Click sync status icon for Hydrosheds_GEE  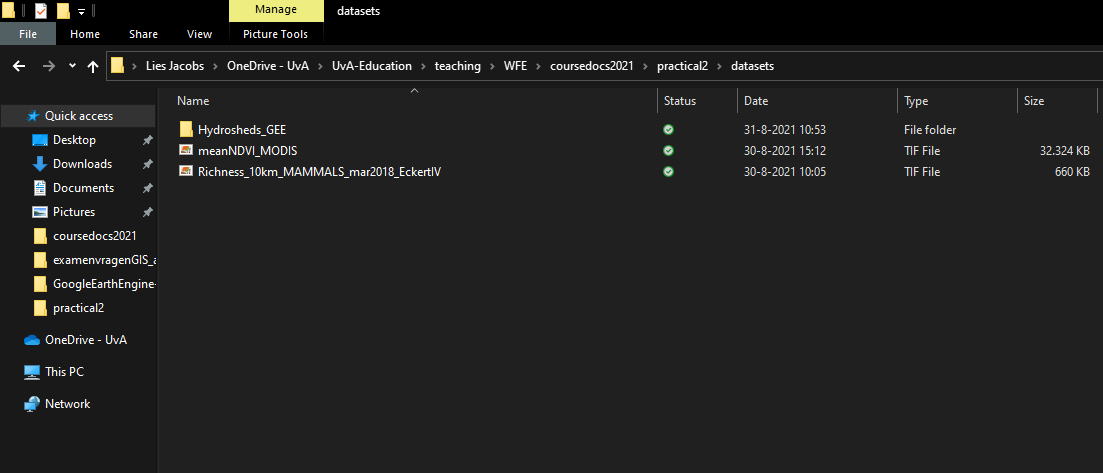pyautogui.click(x=668, y=130)
